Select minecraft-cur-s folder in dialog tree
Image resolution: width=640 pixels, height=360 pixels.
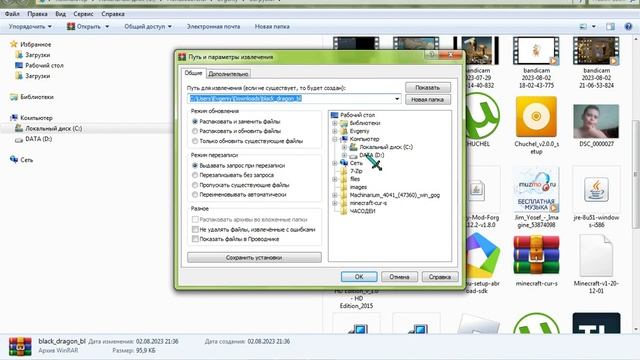(368, 203)
